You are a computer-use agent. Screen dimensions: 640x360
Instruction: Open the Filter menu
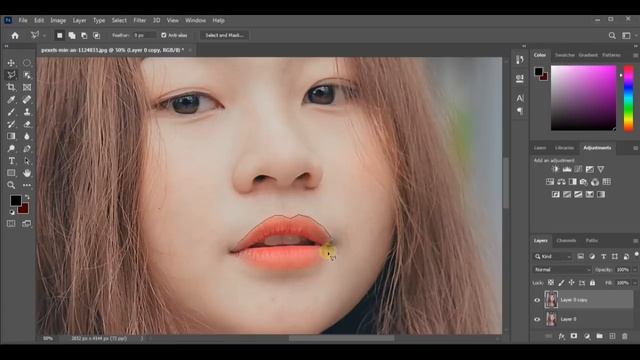(x=140, y=20)
